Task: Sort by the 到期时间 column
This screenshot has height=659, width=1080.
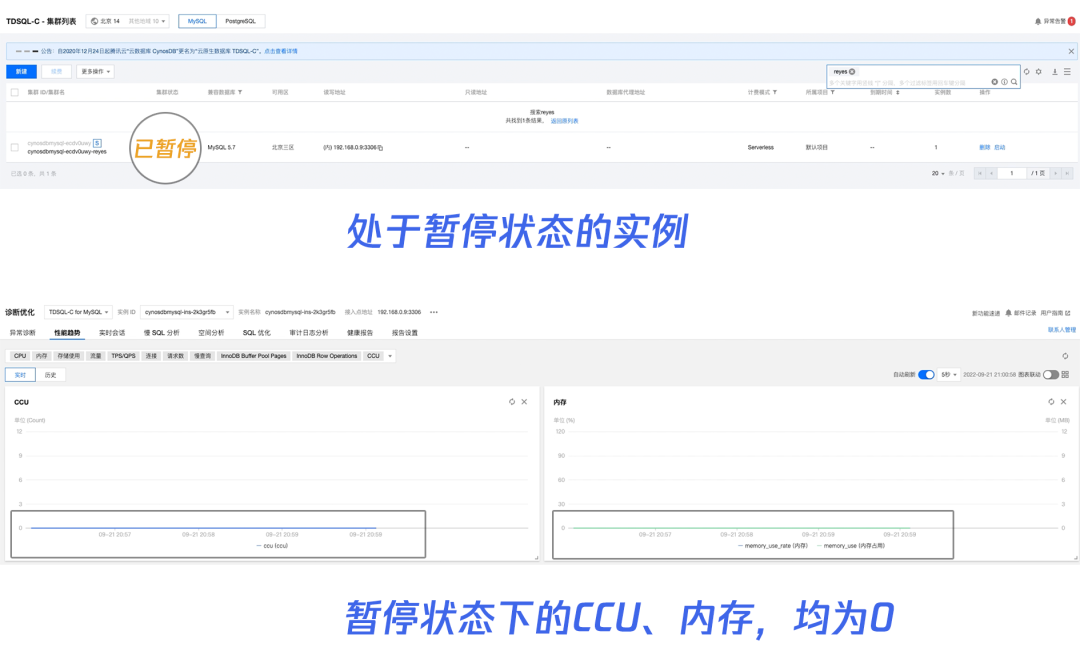Action: (x=897, y=92)
